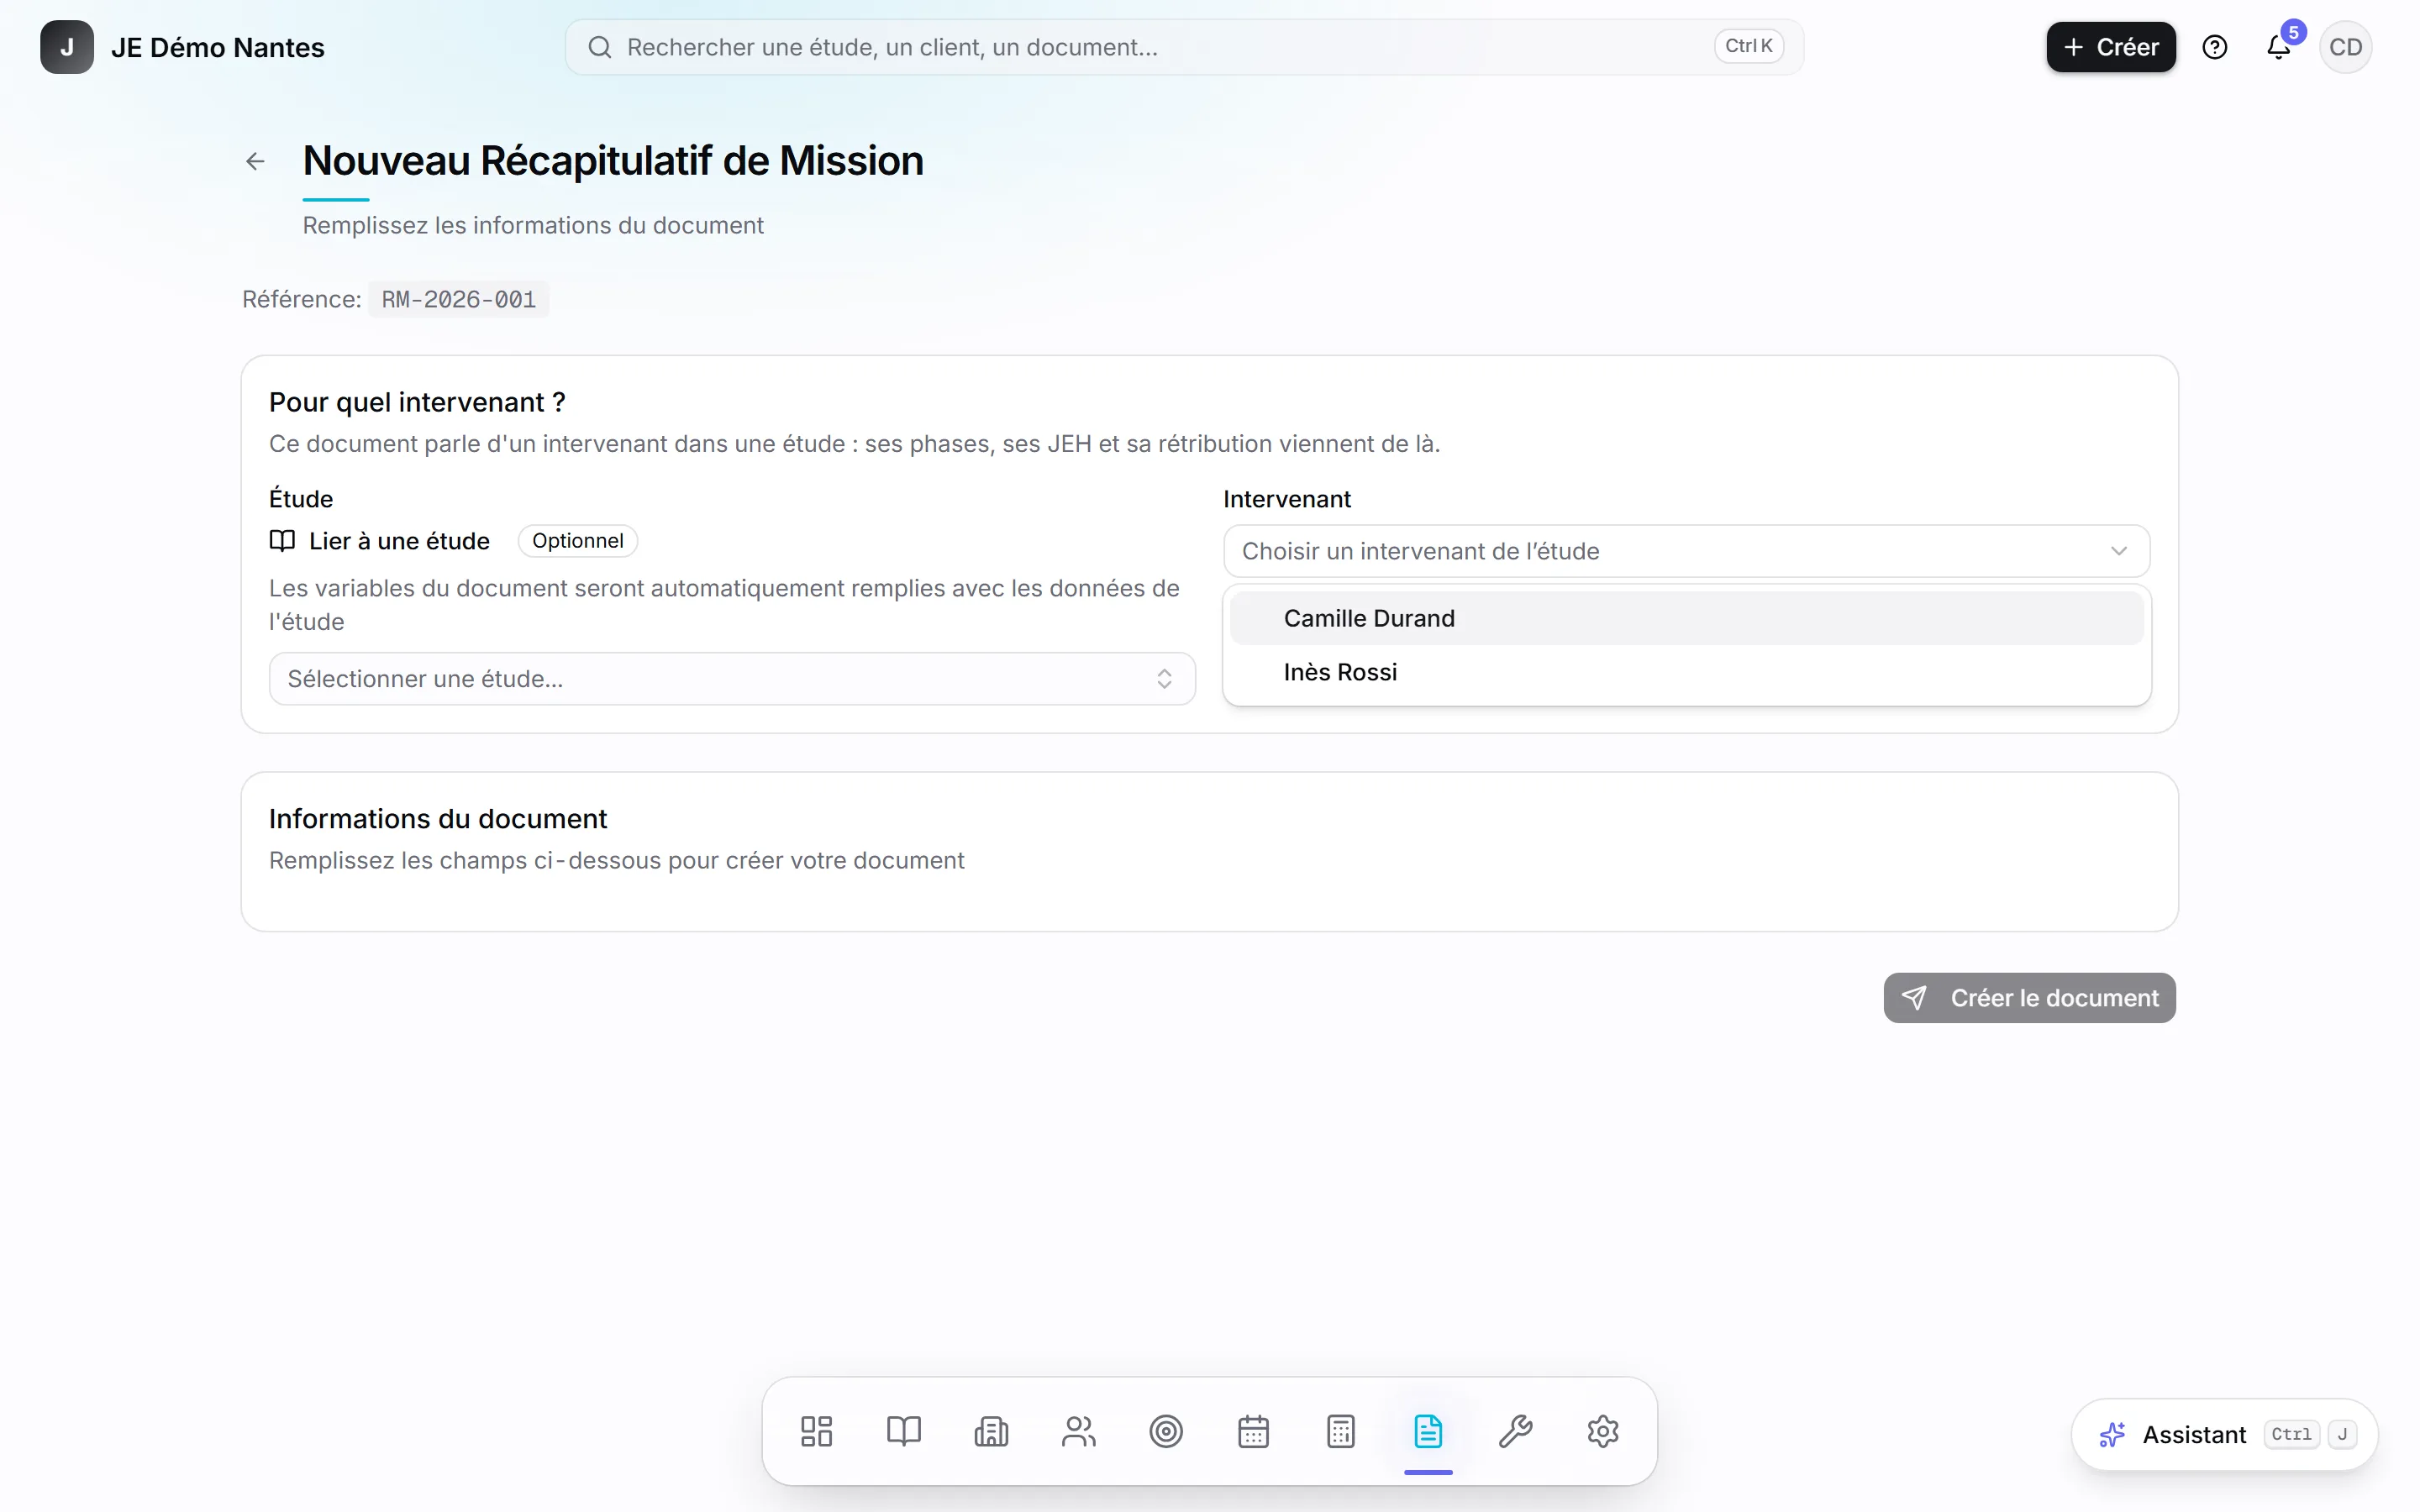
Task: Focus the global search field
Action: pyautogui.click(x=1184, y=47)
